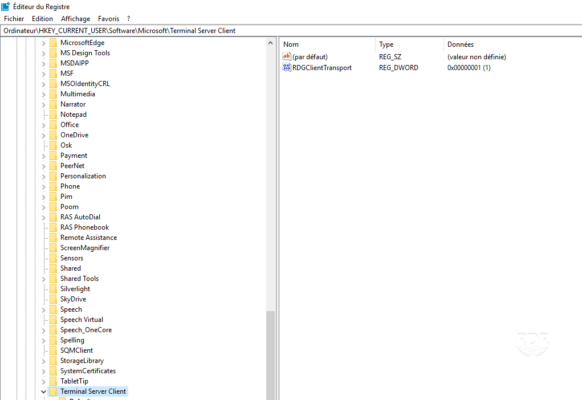Select the Silverlight folder icon

pyautogui.click(x=53, y=289)
